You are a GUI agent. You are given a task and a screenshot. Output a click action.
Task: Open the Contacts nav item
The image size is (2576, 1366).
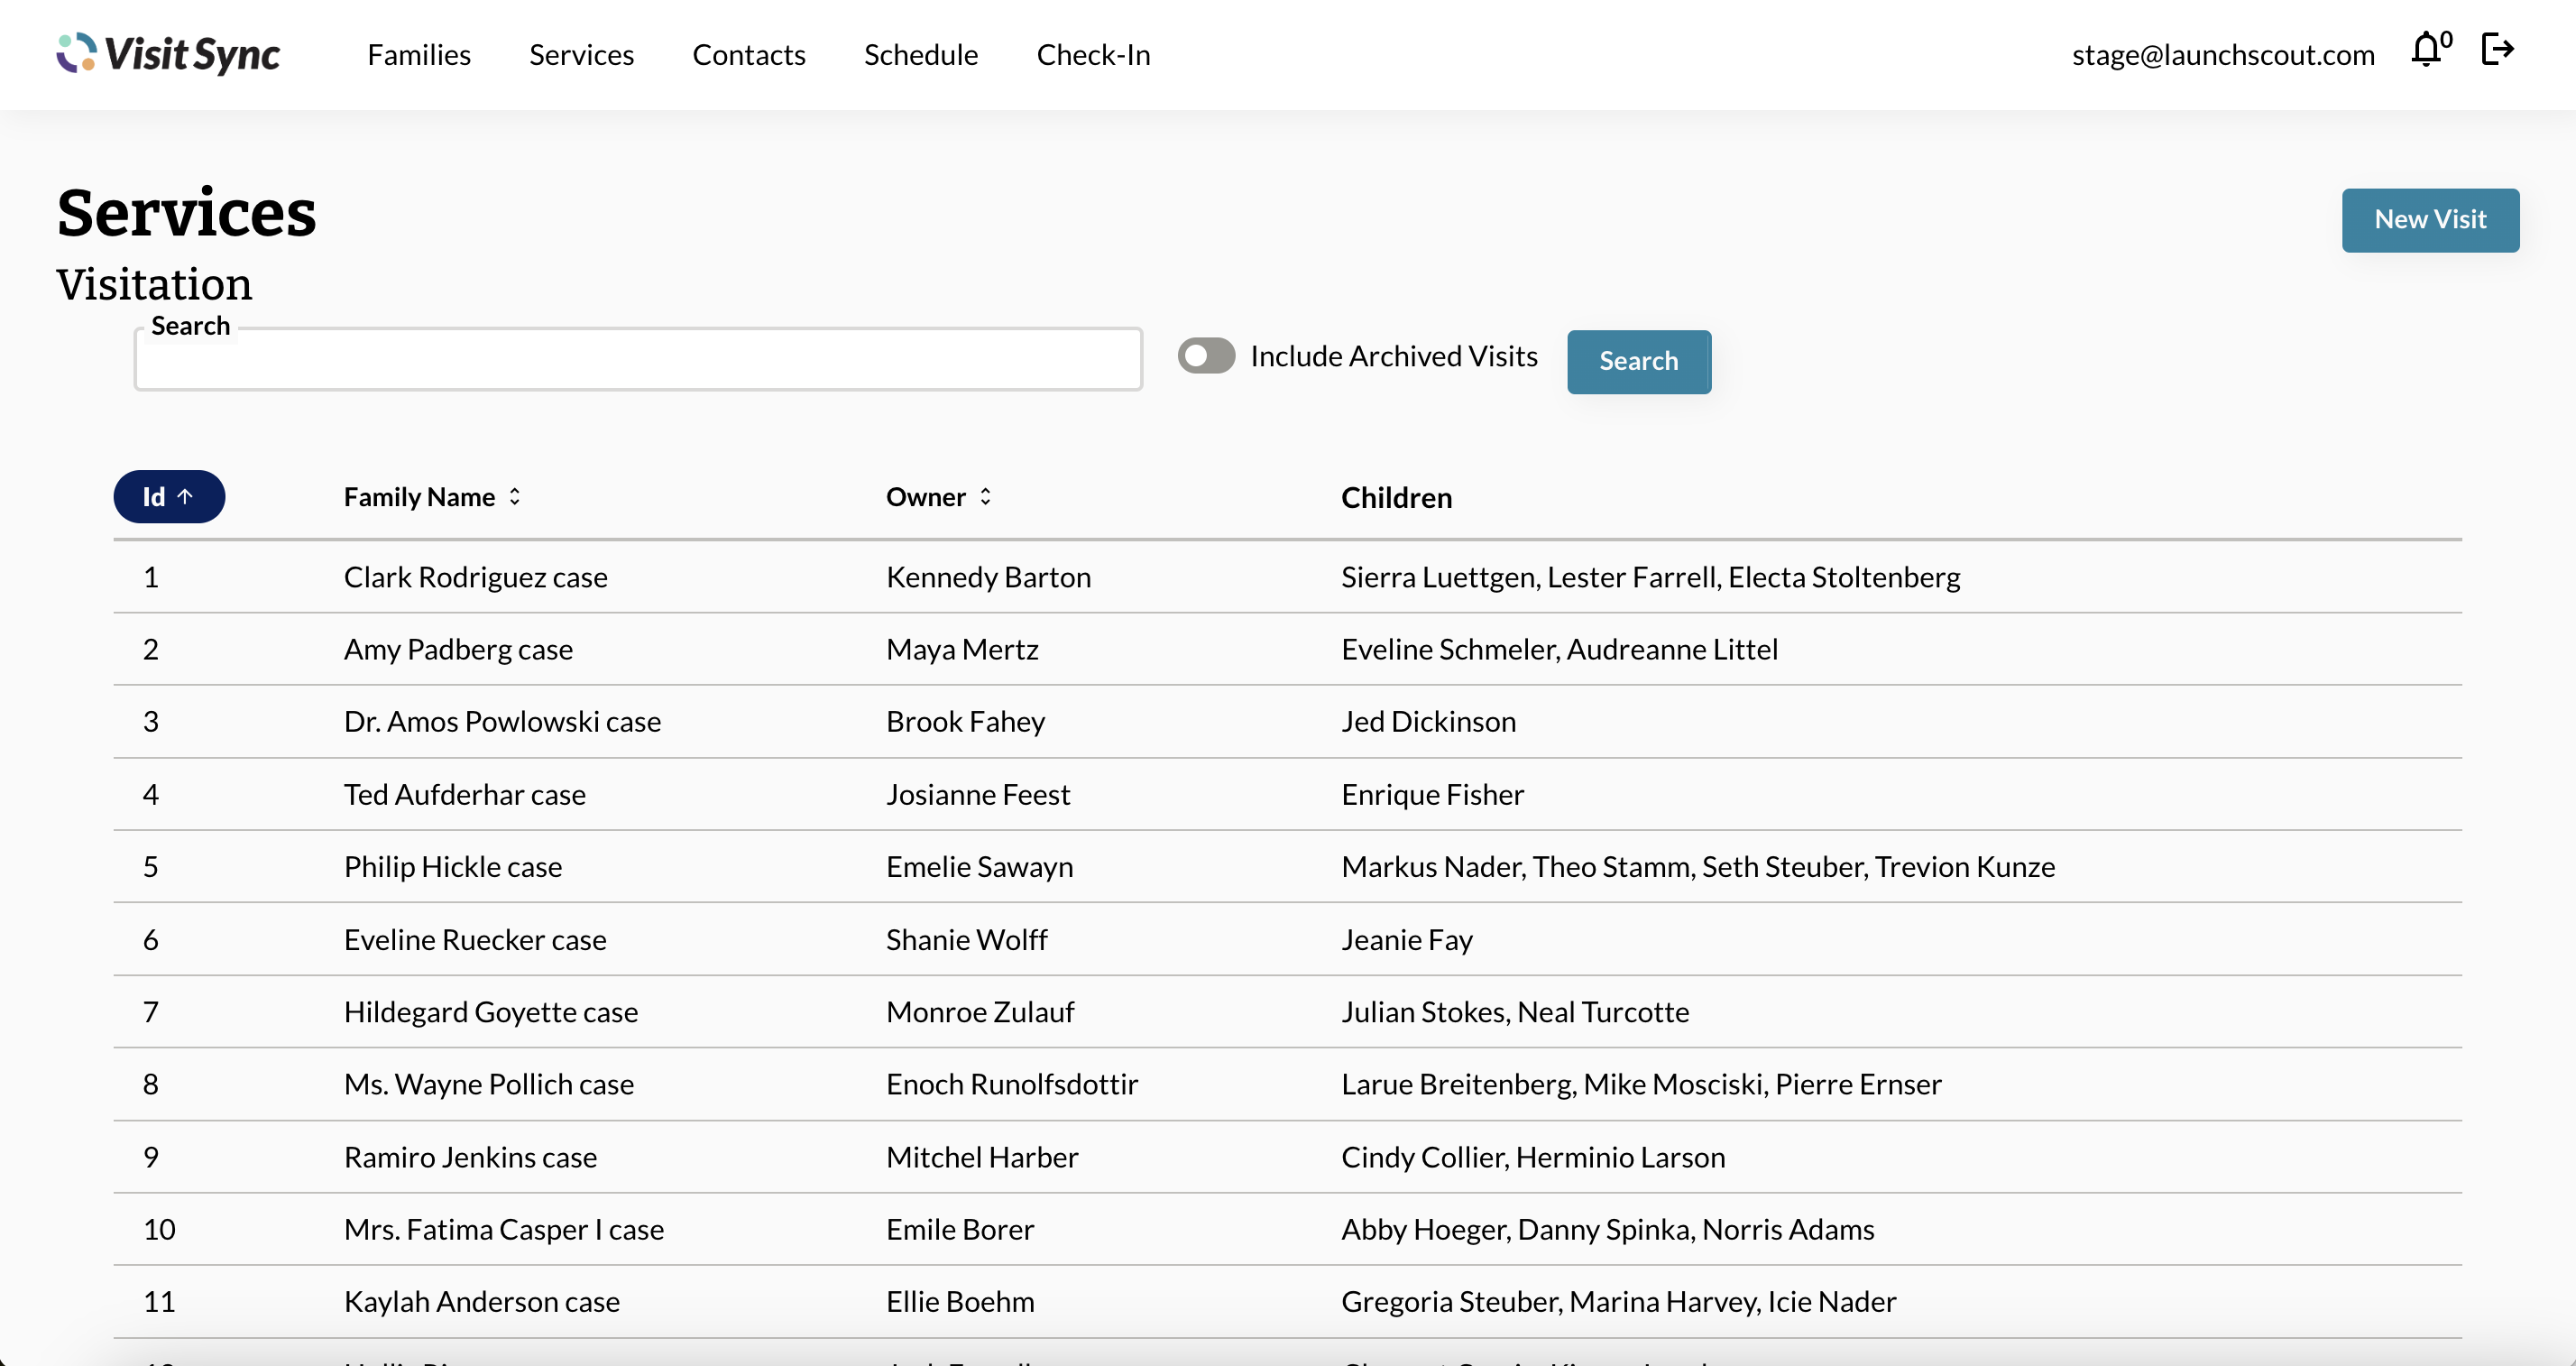(x=748, y=55)
